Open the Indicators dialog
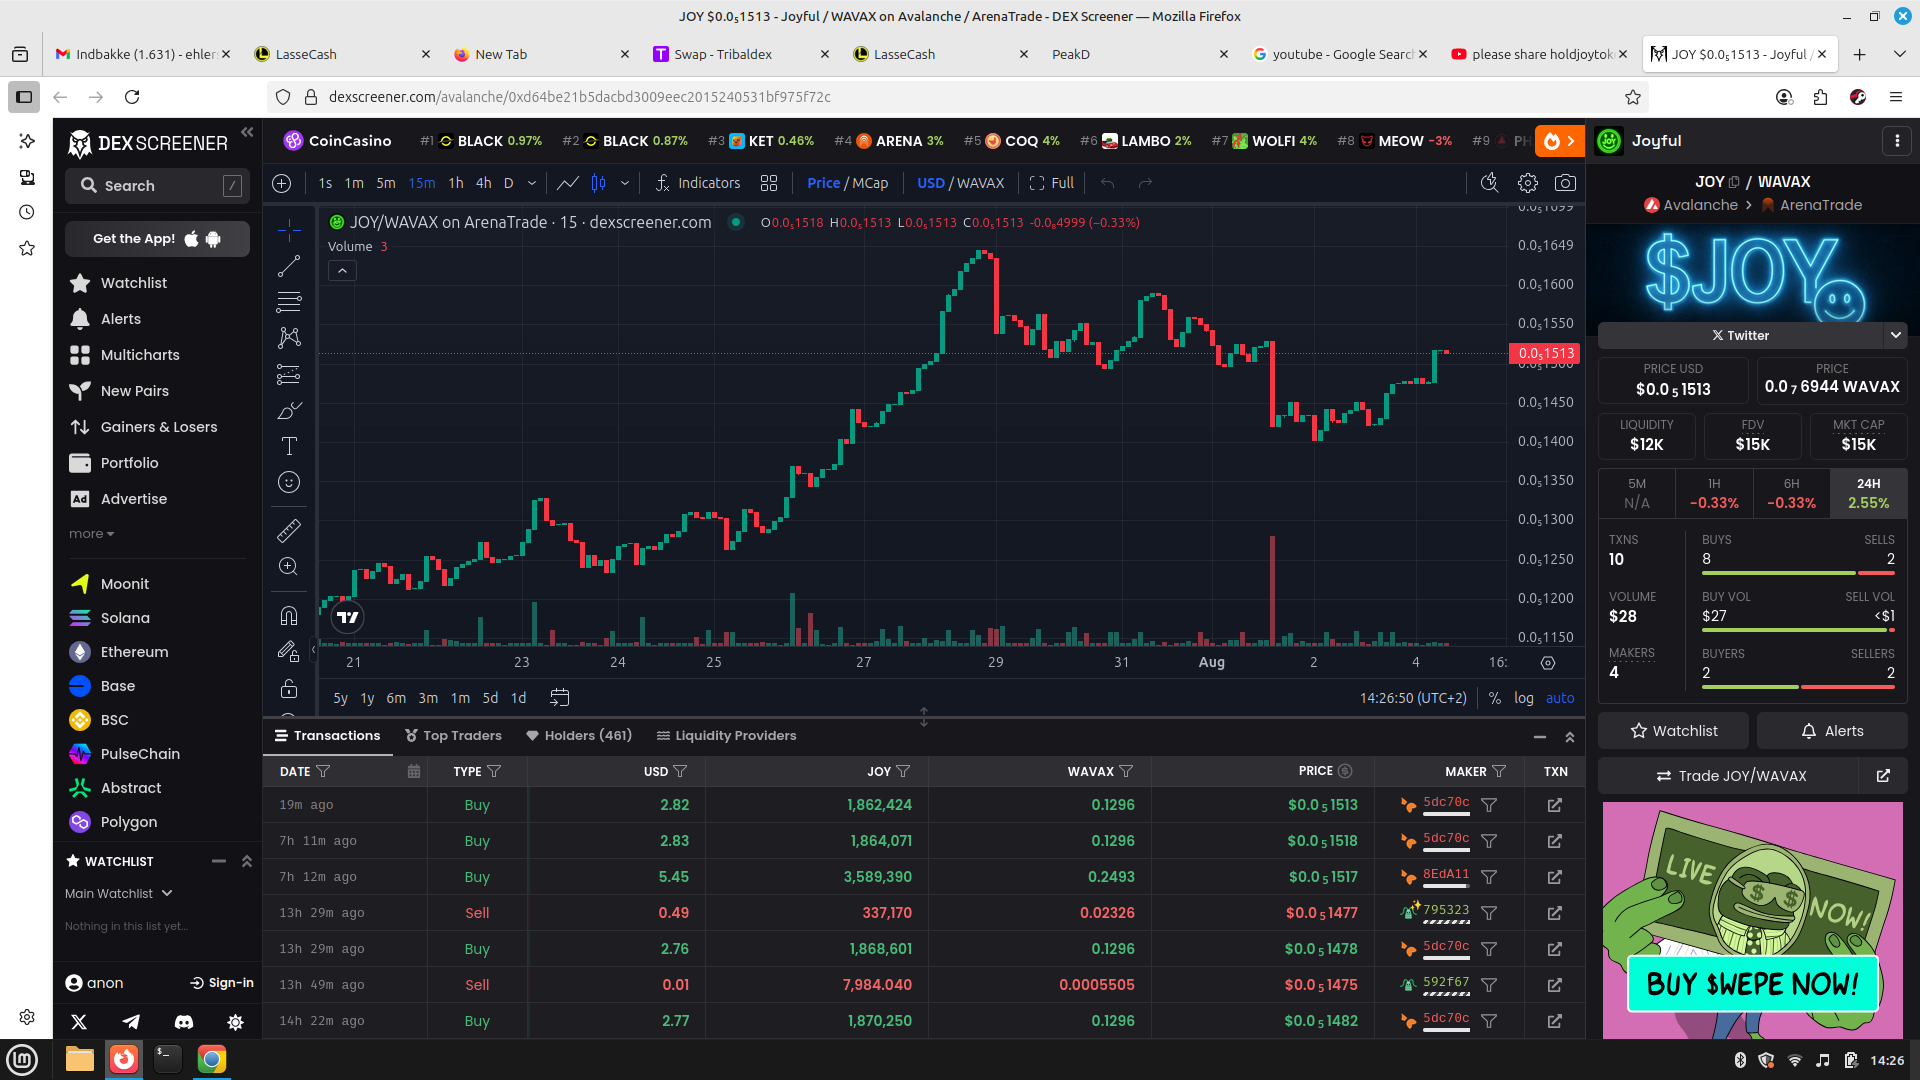Viewport: 1920px width, 1080px height. pos(698,183)
